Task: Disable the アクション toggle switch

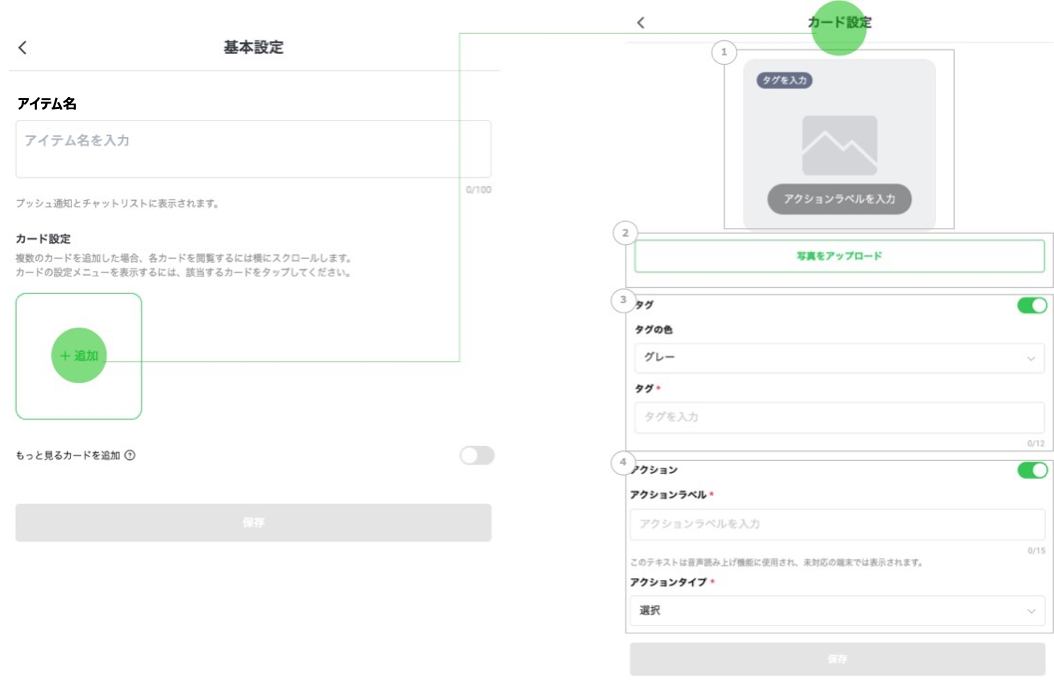Action: pyautogui.click(x=1032, y=470)
